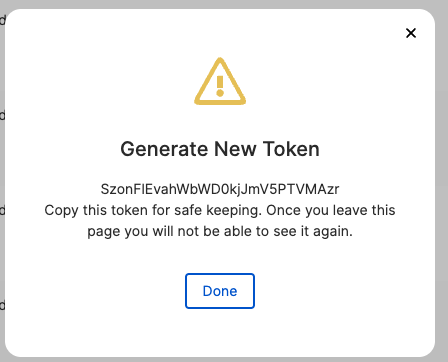Image resolution: width=448 pixels, height=362 pixels.
Task: Click the word 'Copy' in the message
Action: (x=62, y=211)
